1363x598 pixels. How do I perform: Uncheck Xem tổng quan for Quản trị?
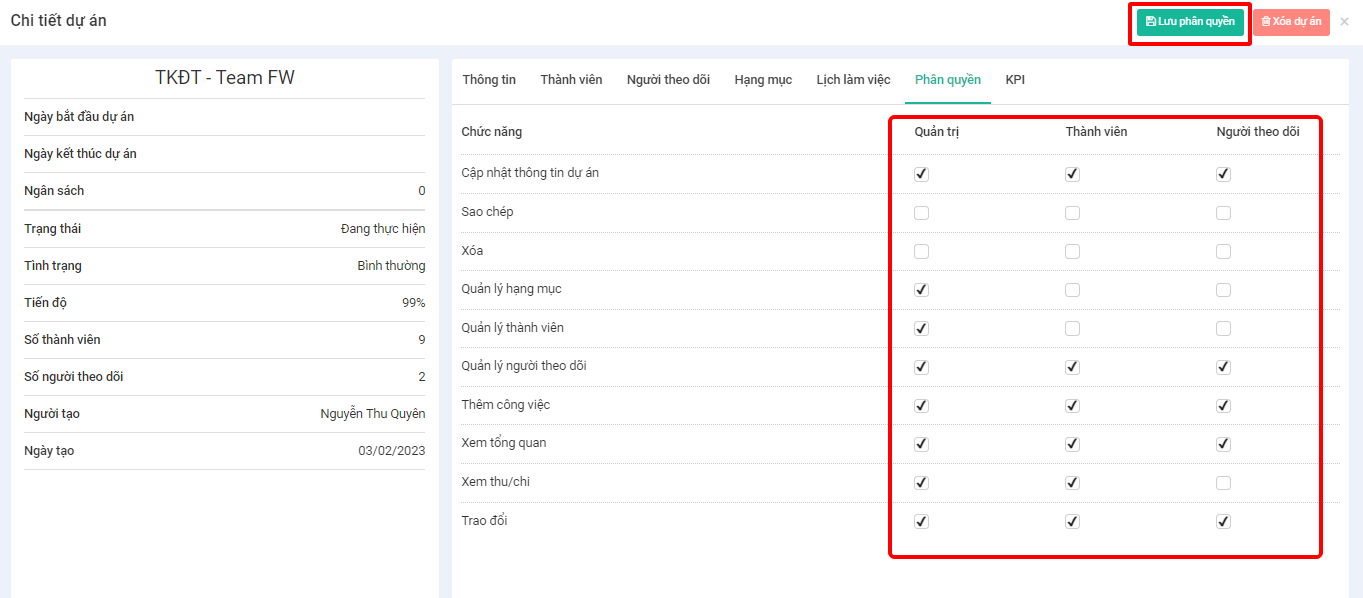coord(922,444)
